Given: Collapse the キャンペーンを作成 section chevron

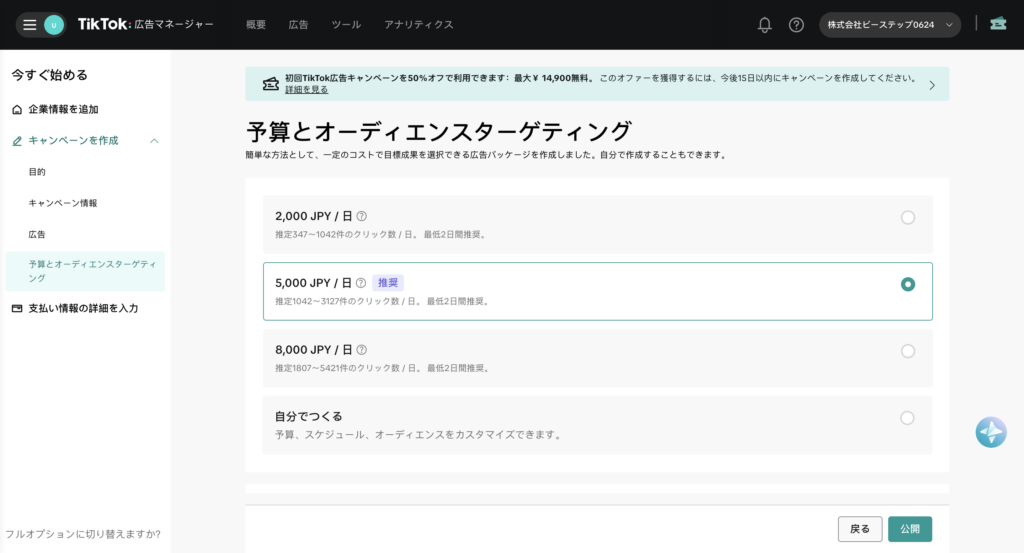Looking at the screenshot, I should [x=154, y=140].
